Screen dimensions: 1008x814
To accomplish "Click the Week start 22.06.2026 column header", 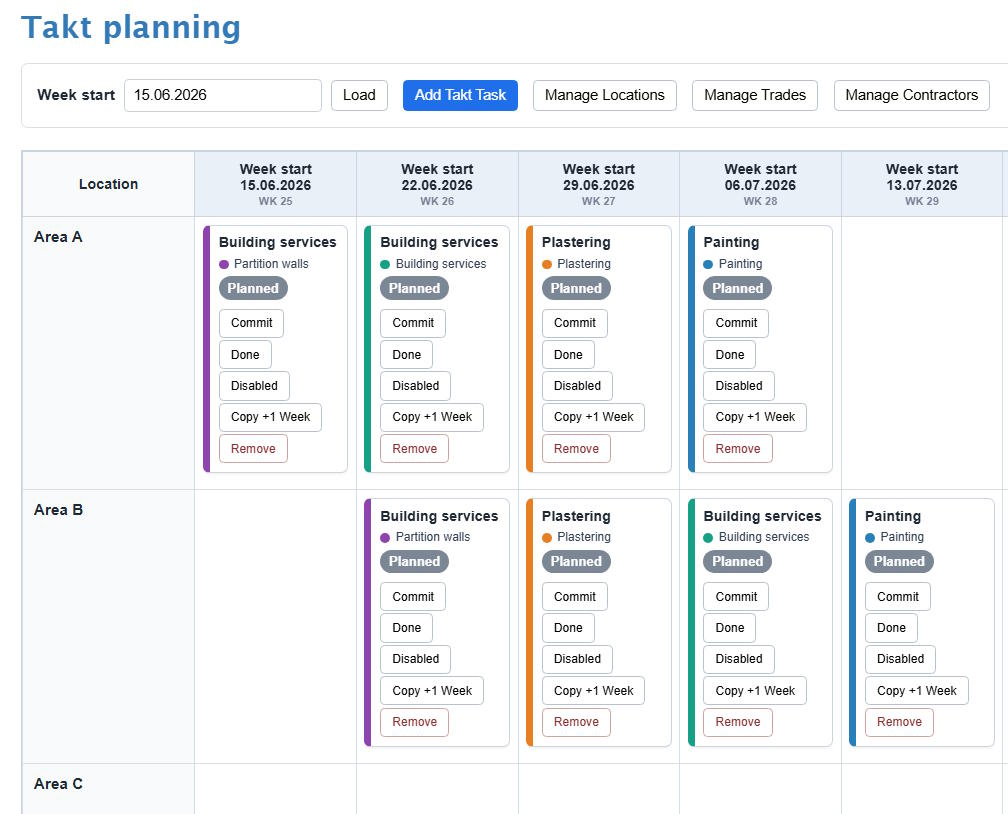I will pyautogui.click(x=437, y=185).
